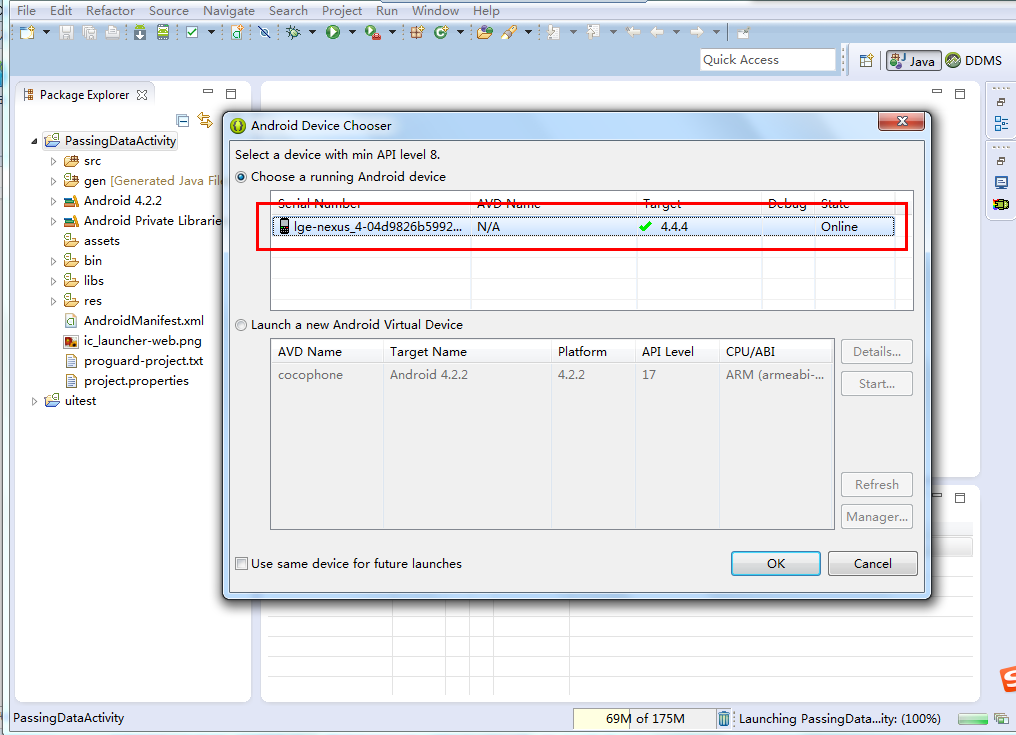Image resolution: width=1016 pixels, height=735 pixels.
Task: Click the Save icon in the toolbar
Action: [66, 32]
